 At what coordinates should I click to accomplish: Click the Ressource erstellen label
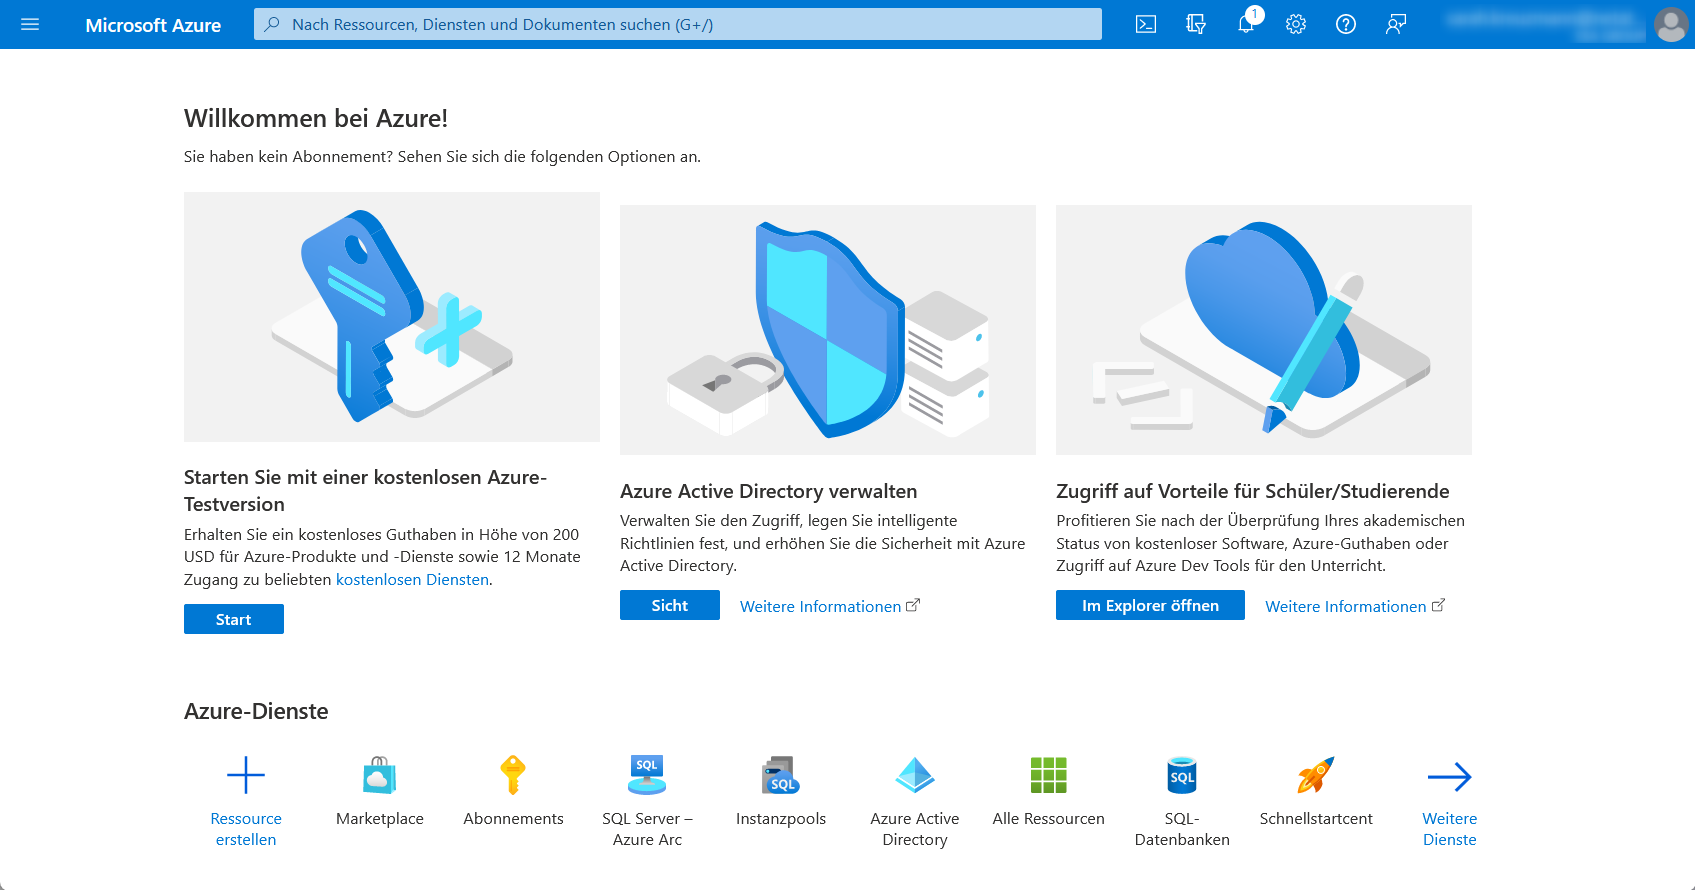246,829
